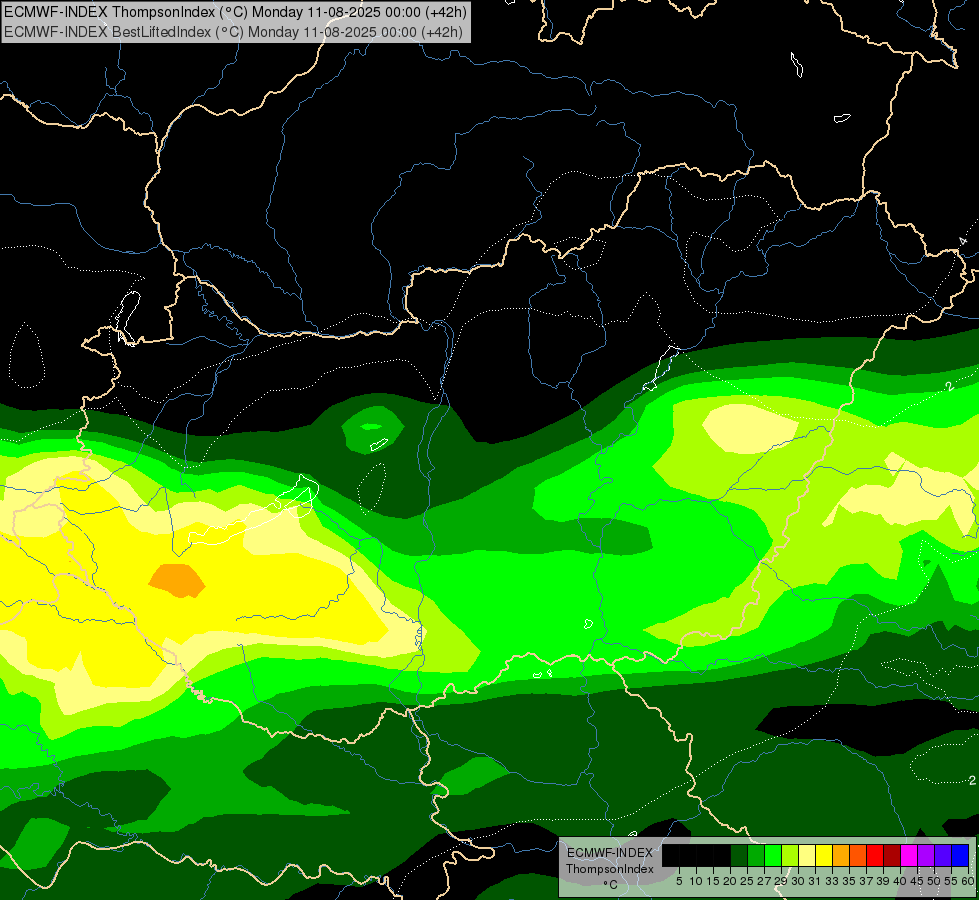The height and width of the screenshot is (900, 979).
Task: Select the dark red 39-40 legend swatch
Action: pos(892,855)
